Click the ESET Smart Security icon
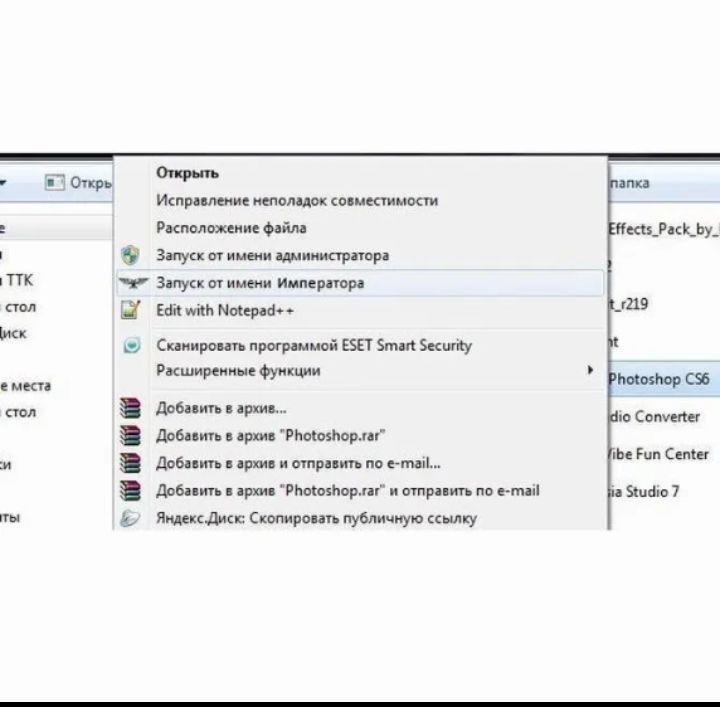The width and height of the screenshot is (720, 707). [130, 345]
